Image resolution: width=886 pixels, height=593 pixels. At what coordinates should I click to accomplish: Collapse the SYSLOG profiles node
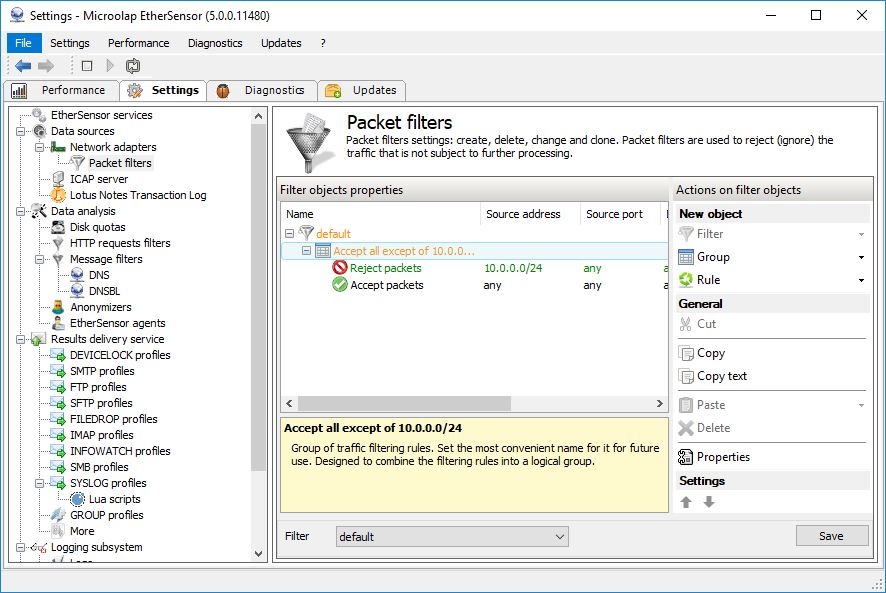tap(40, 483)
